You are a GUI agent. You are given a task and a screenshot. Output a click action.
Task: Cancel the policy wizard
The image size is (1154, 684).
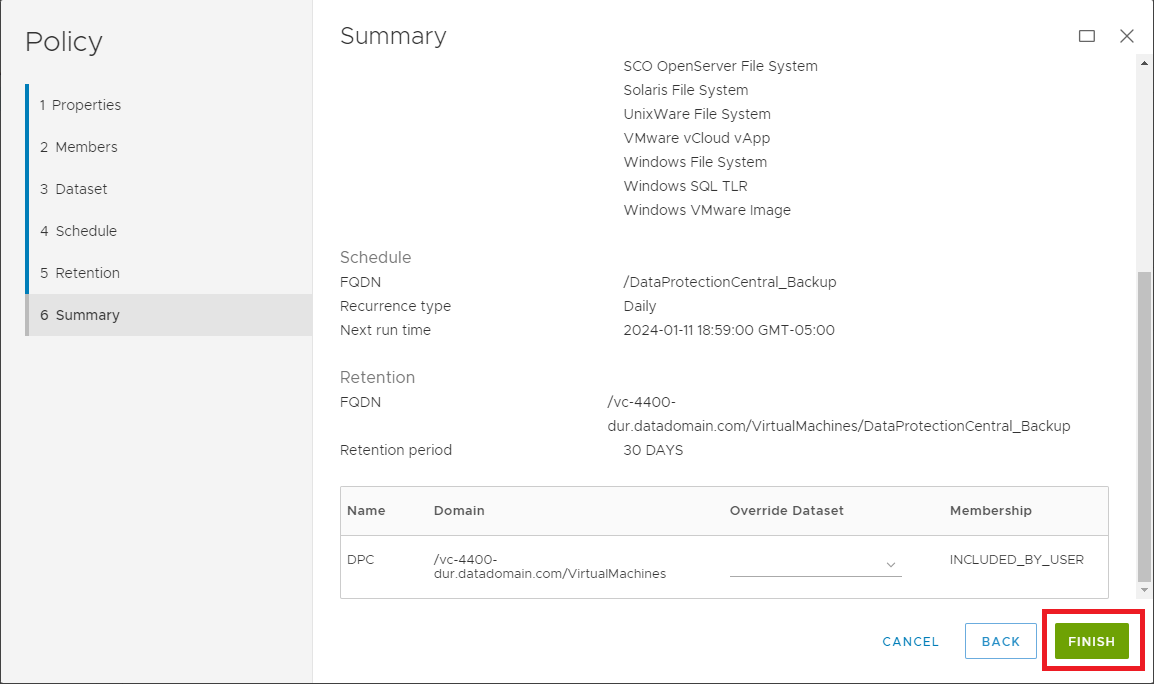point(910,642)
